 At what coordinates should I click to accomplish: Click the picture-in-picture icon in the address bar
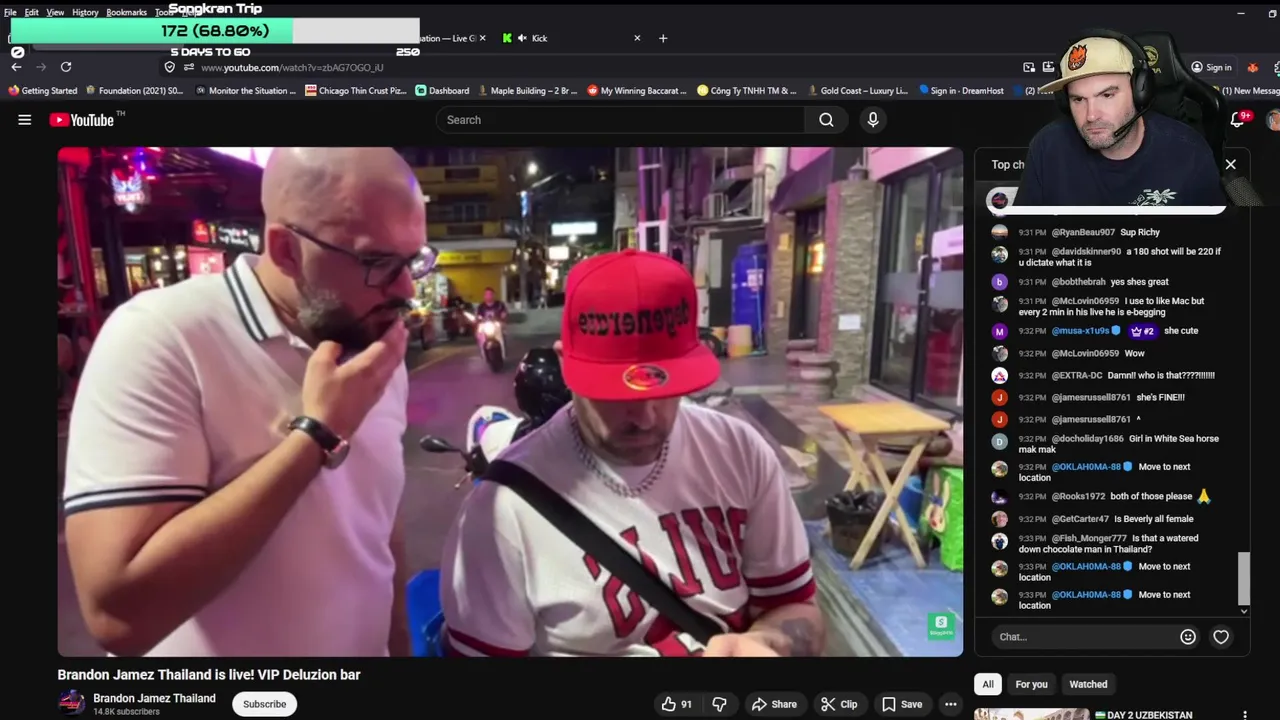[x=1029, y=67]
